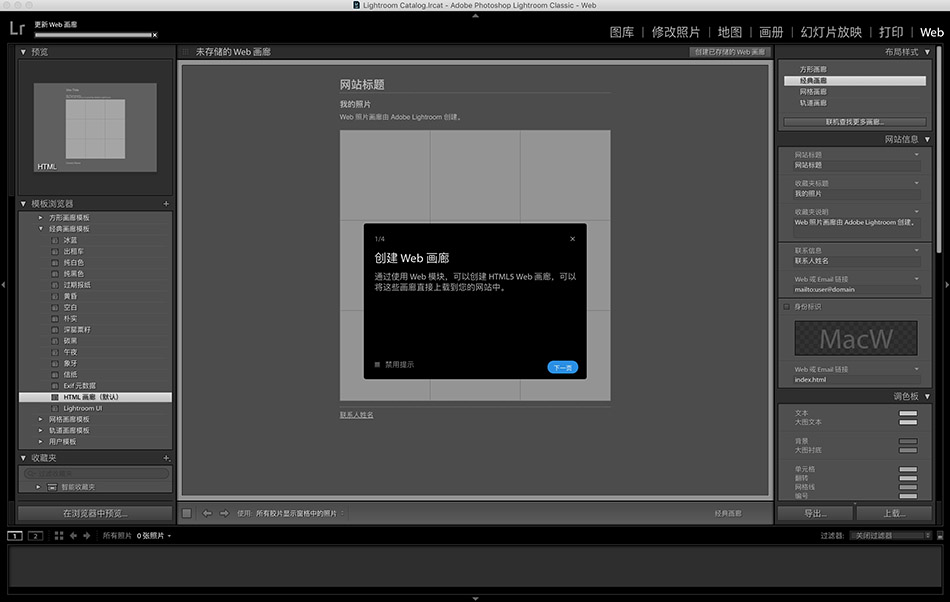Switch to the 幻灯片放映 module
Image resolution: width=950 pixels, height=602 pixels.
pos(831,32)
